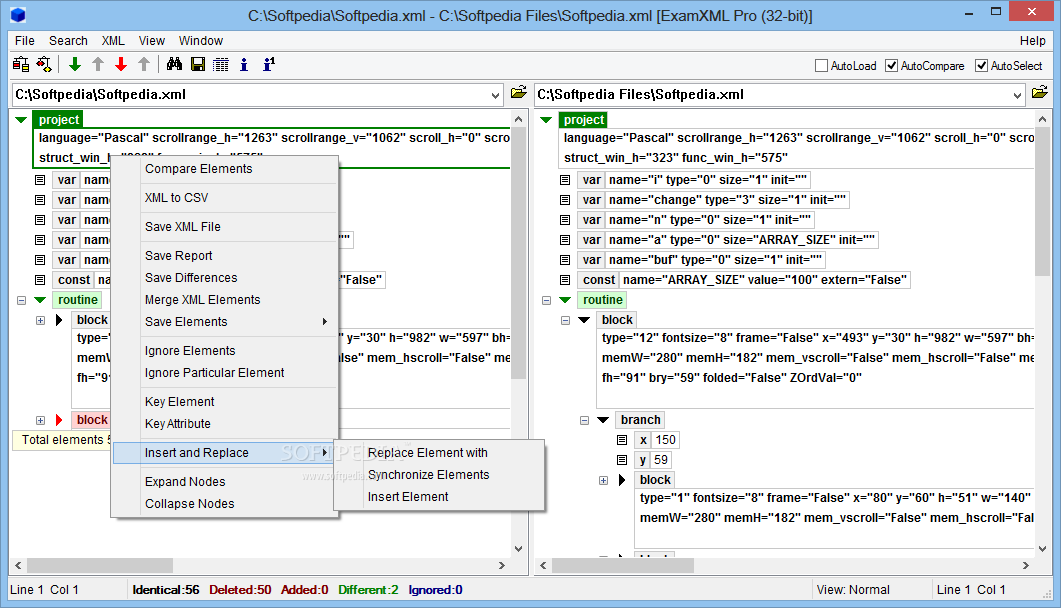
Task: Collapse right branch node minus box
Action: click(x=585, y=421)
